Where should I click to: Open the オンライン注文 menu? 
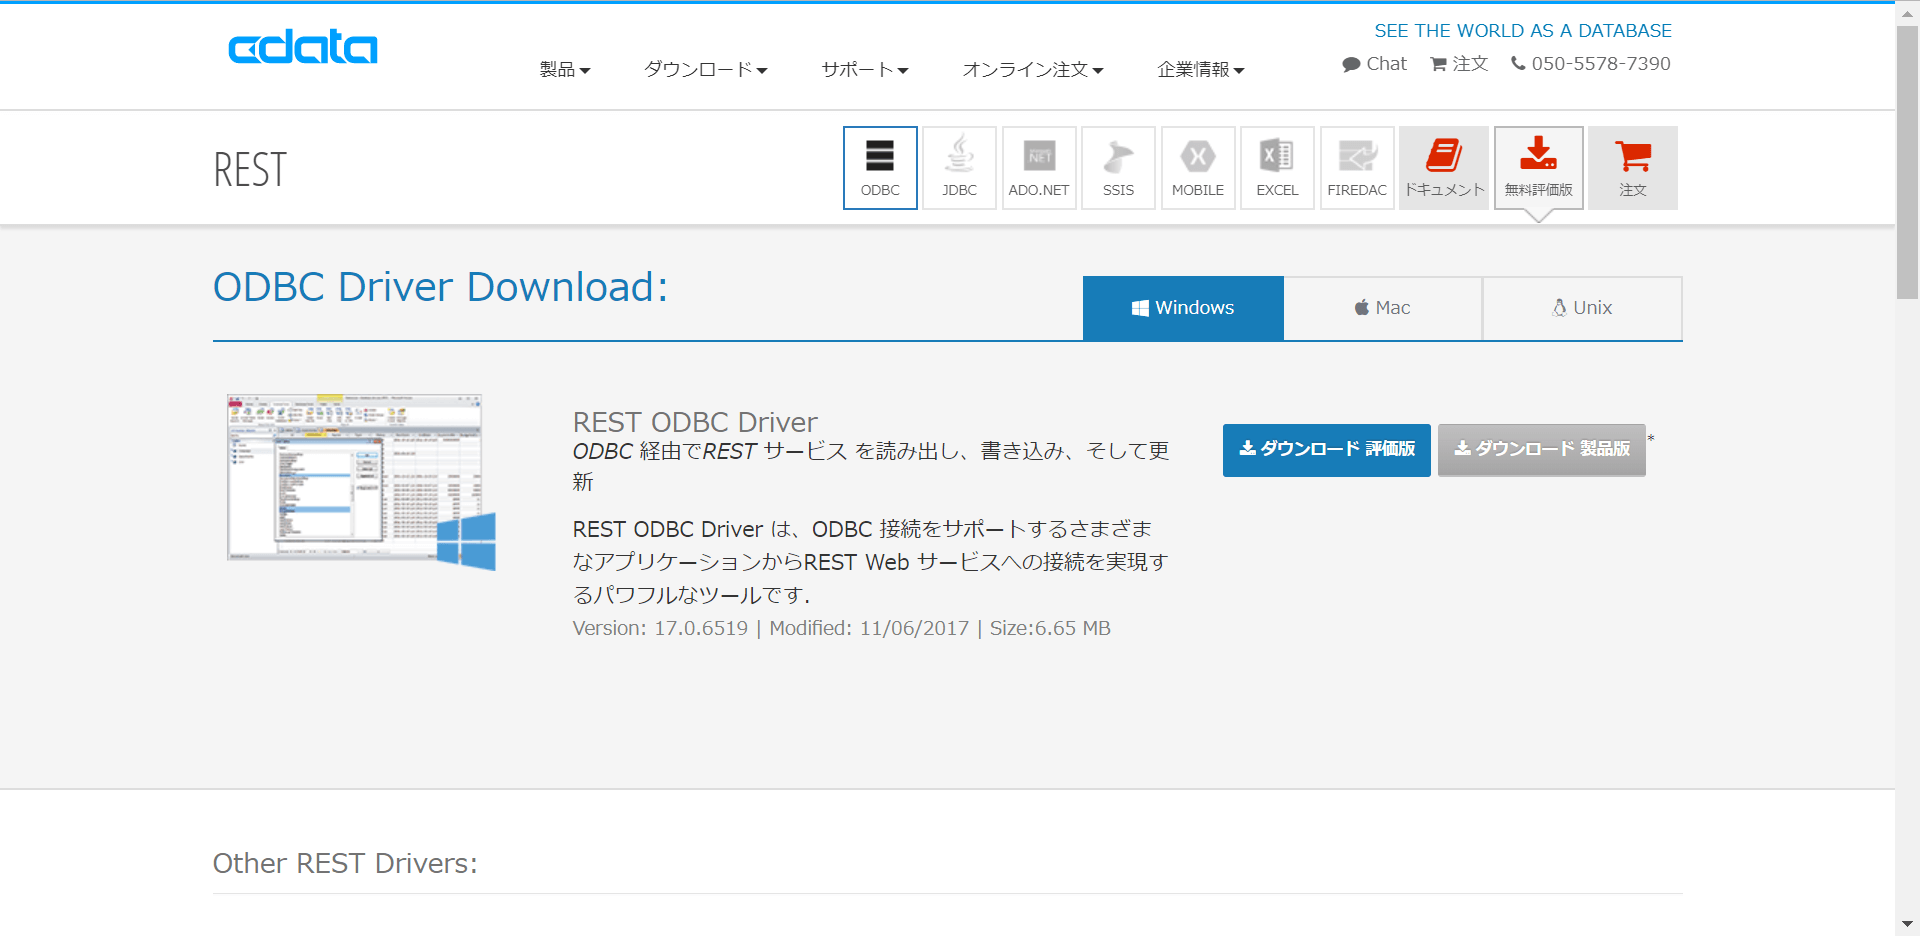pos(1032,69)
